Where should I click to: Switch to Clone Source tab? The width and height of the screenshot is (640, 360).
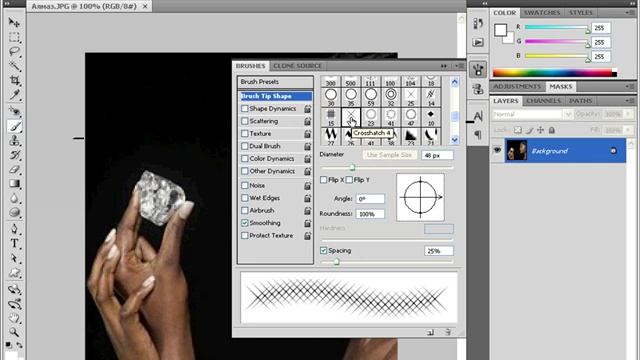tap(297, 66)
